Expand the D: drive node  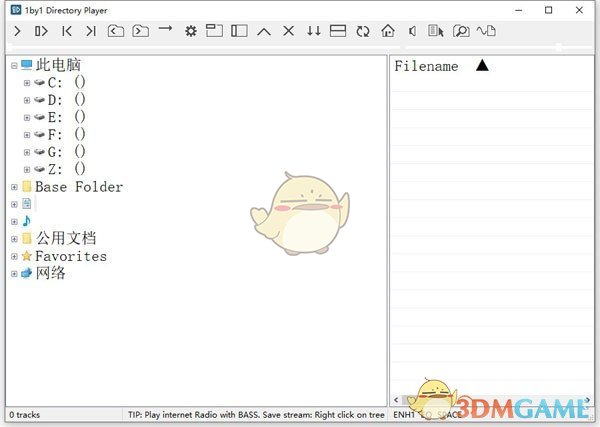tap(27, 100)
